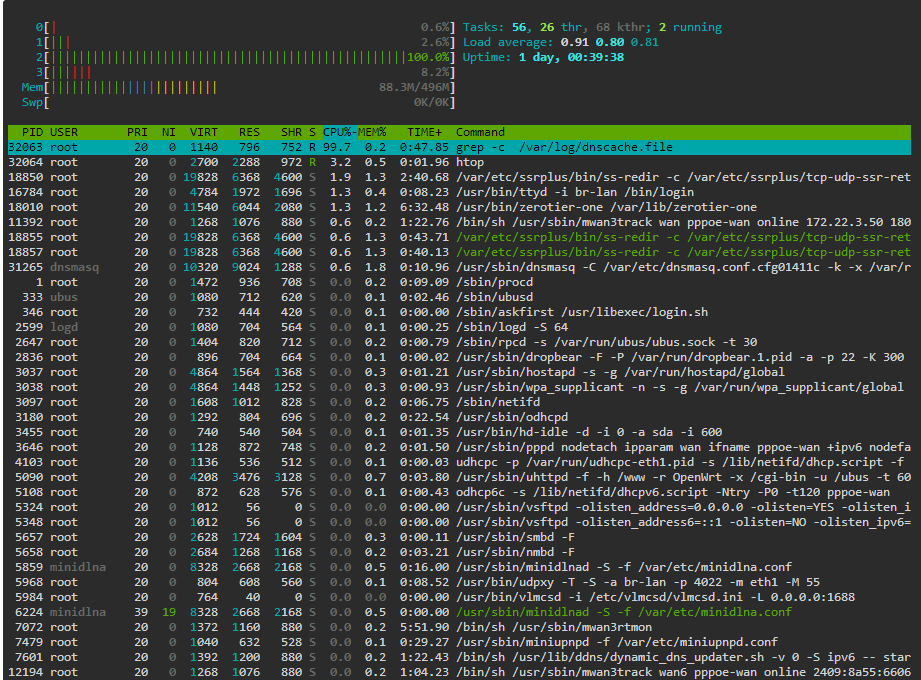
Task: Select the pppd nodetach process
Action: tap(459, 447)
